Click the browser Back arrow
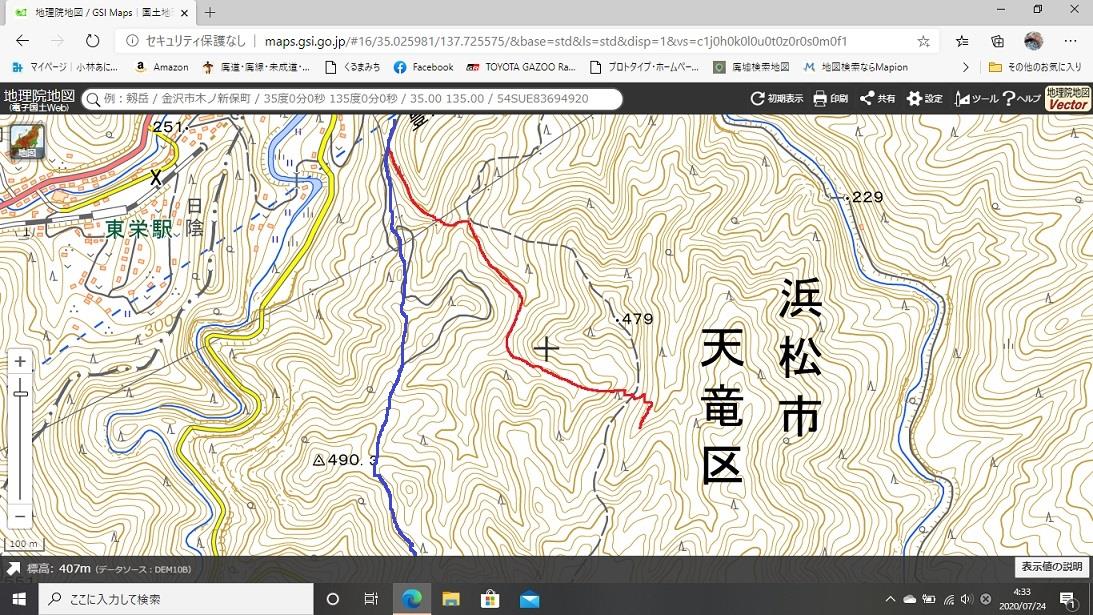Screen dimensions: 1093x615 (22, 40)
